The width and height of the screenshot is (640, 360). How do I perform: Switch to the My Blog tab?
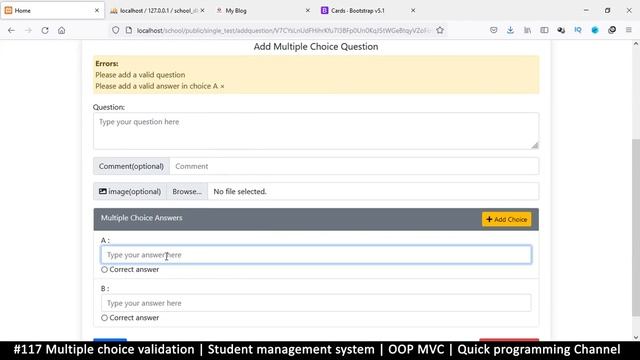[x=263, y=11]
